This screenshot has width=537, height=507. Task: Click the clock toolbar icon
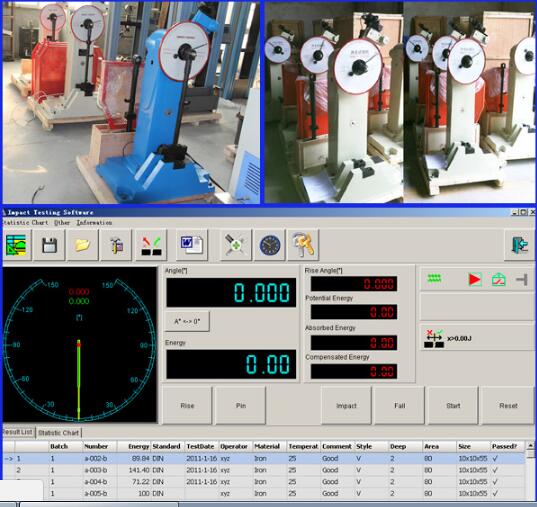(270, 245)
